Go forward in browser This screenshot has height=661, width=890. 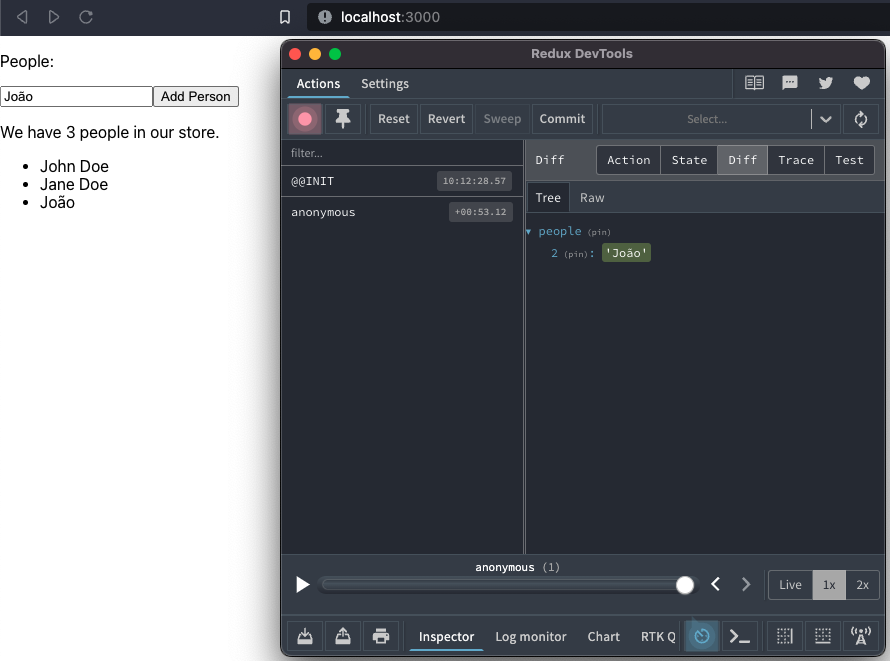(x=54, y=17)
